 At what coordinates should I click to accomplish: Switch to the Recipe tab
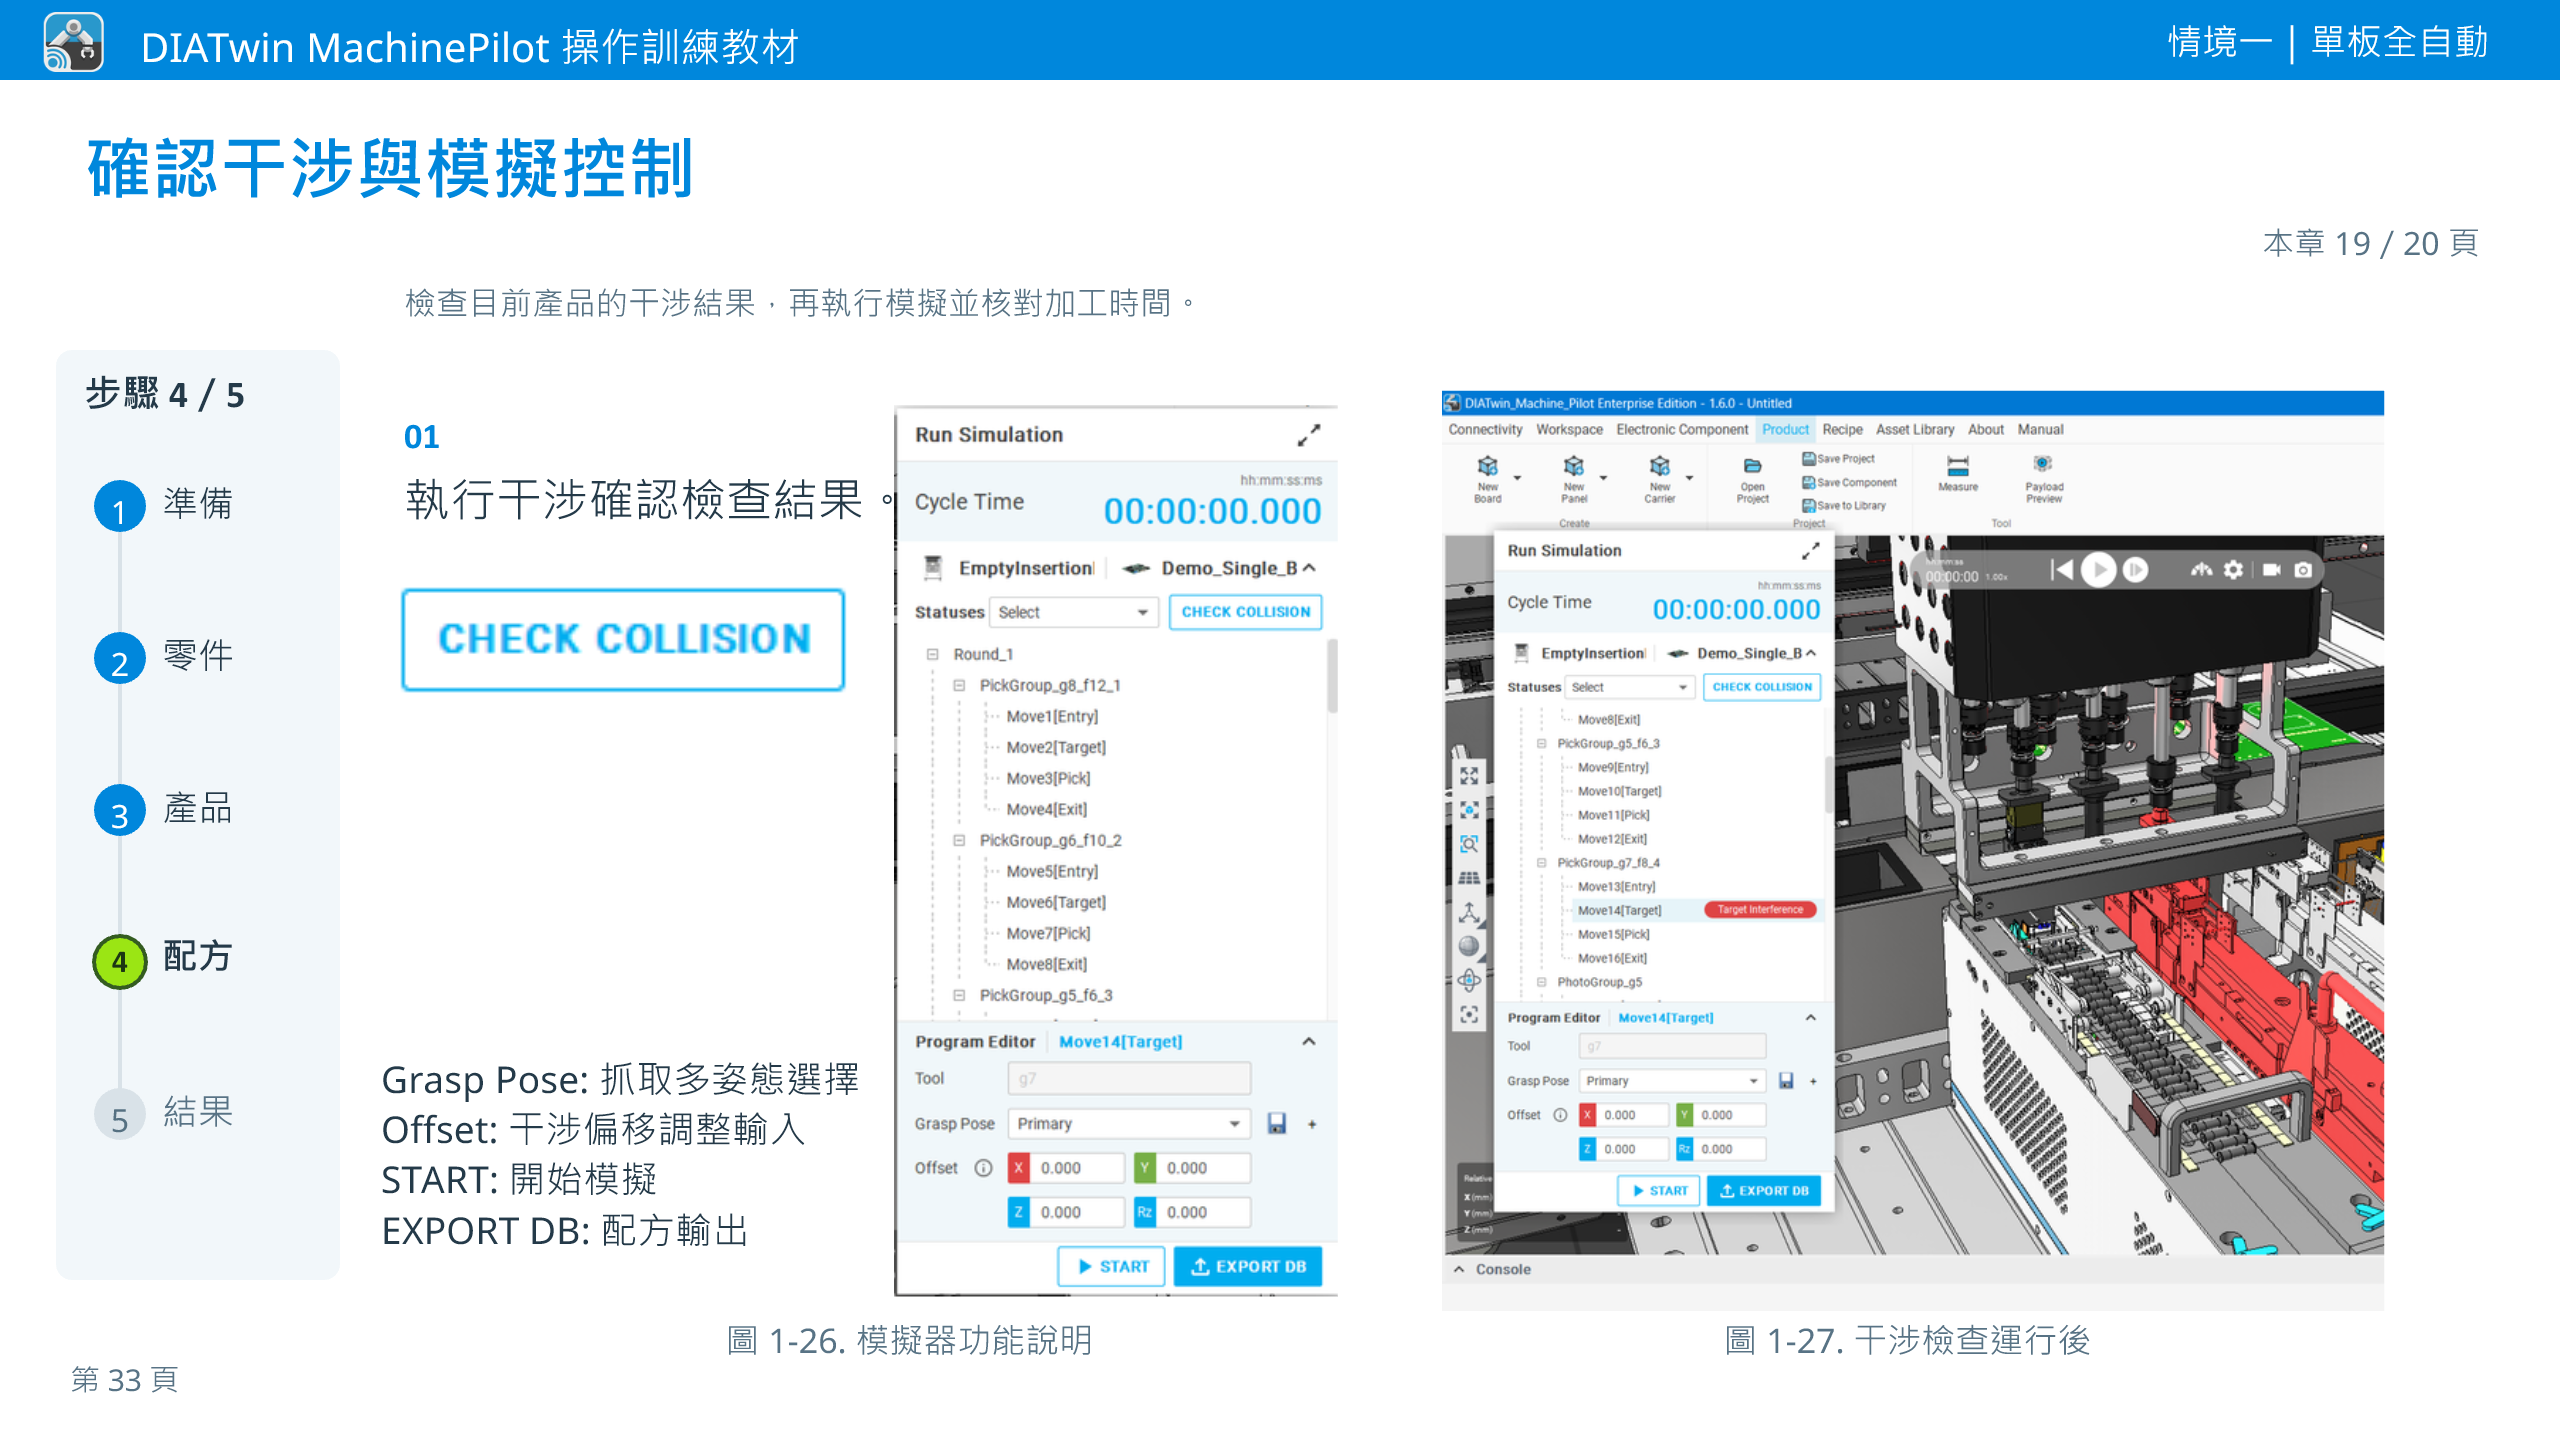coord(1842,430)
